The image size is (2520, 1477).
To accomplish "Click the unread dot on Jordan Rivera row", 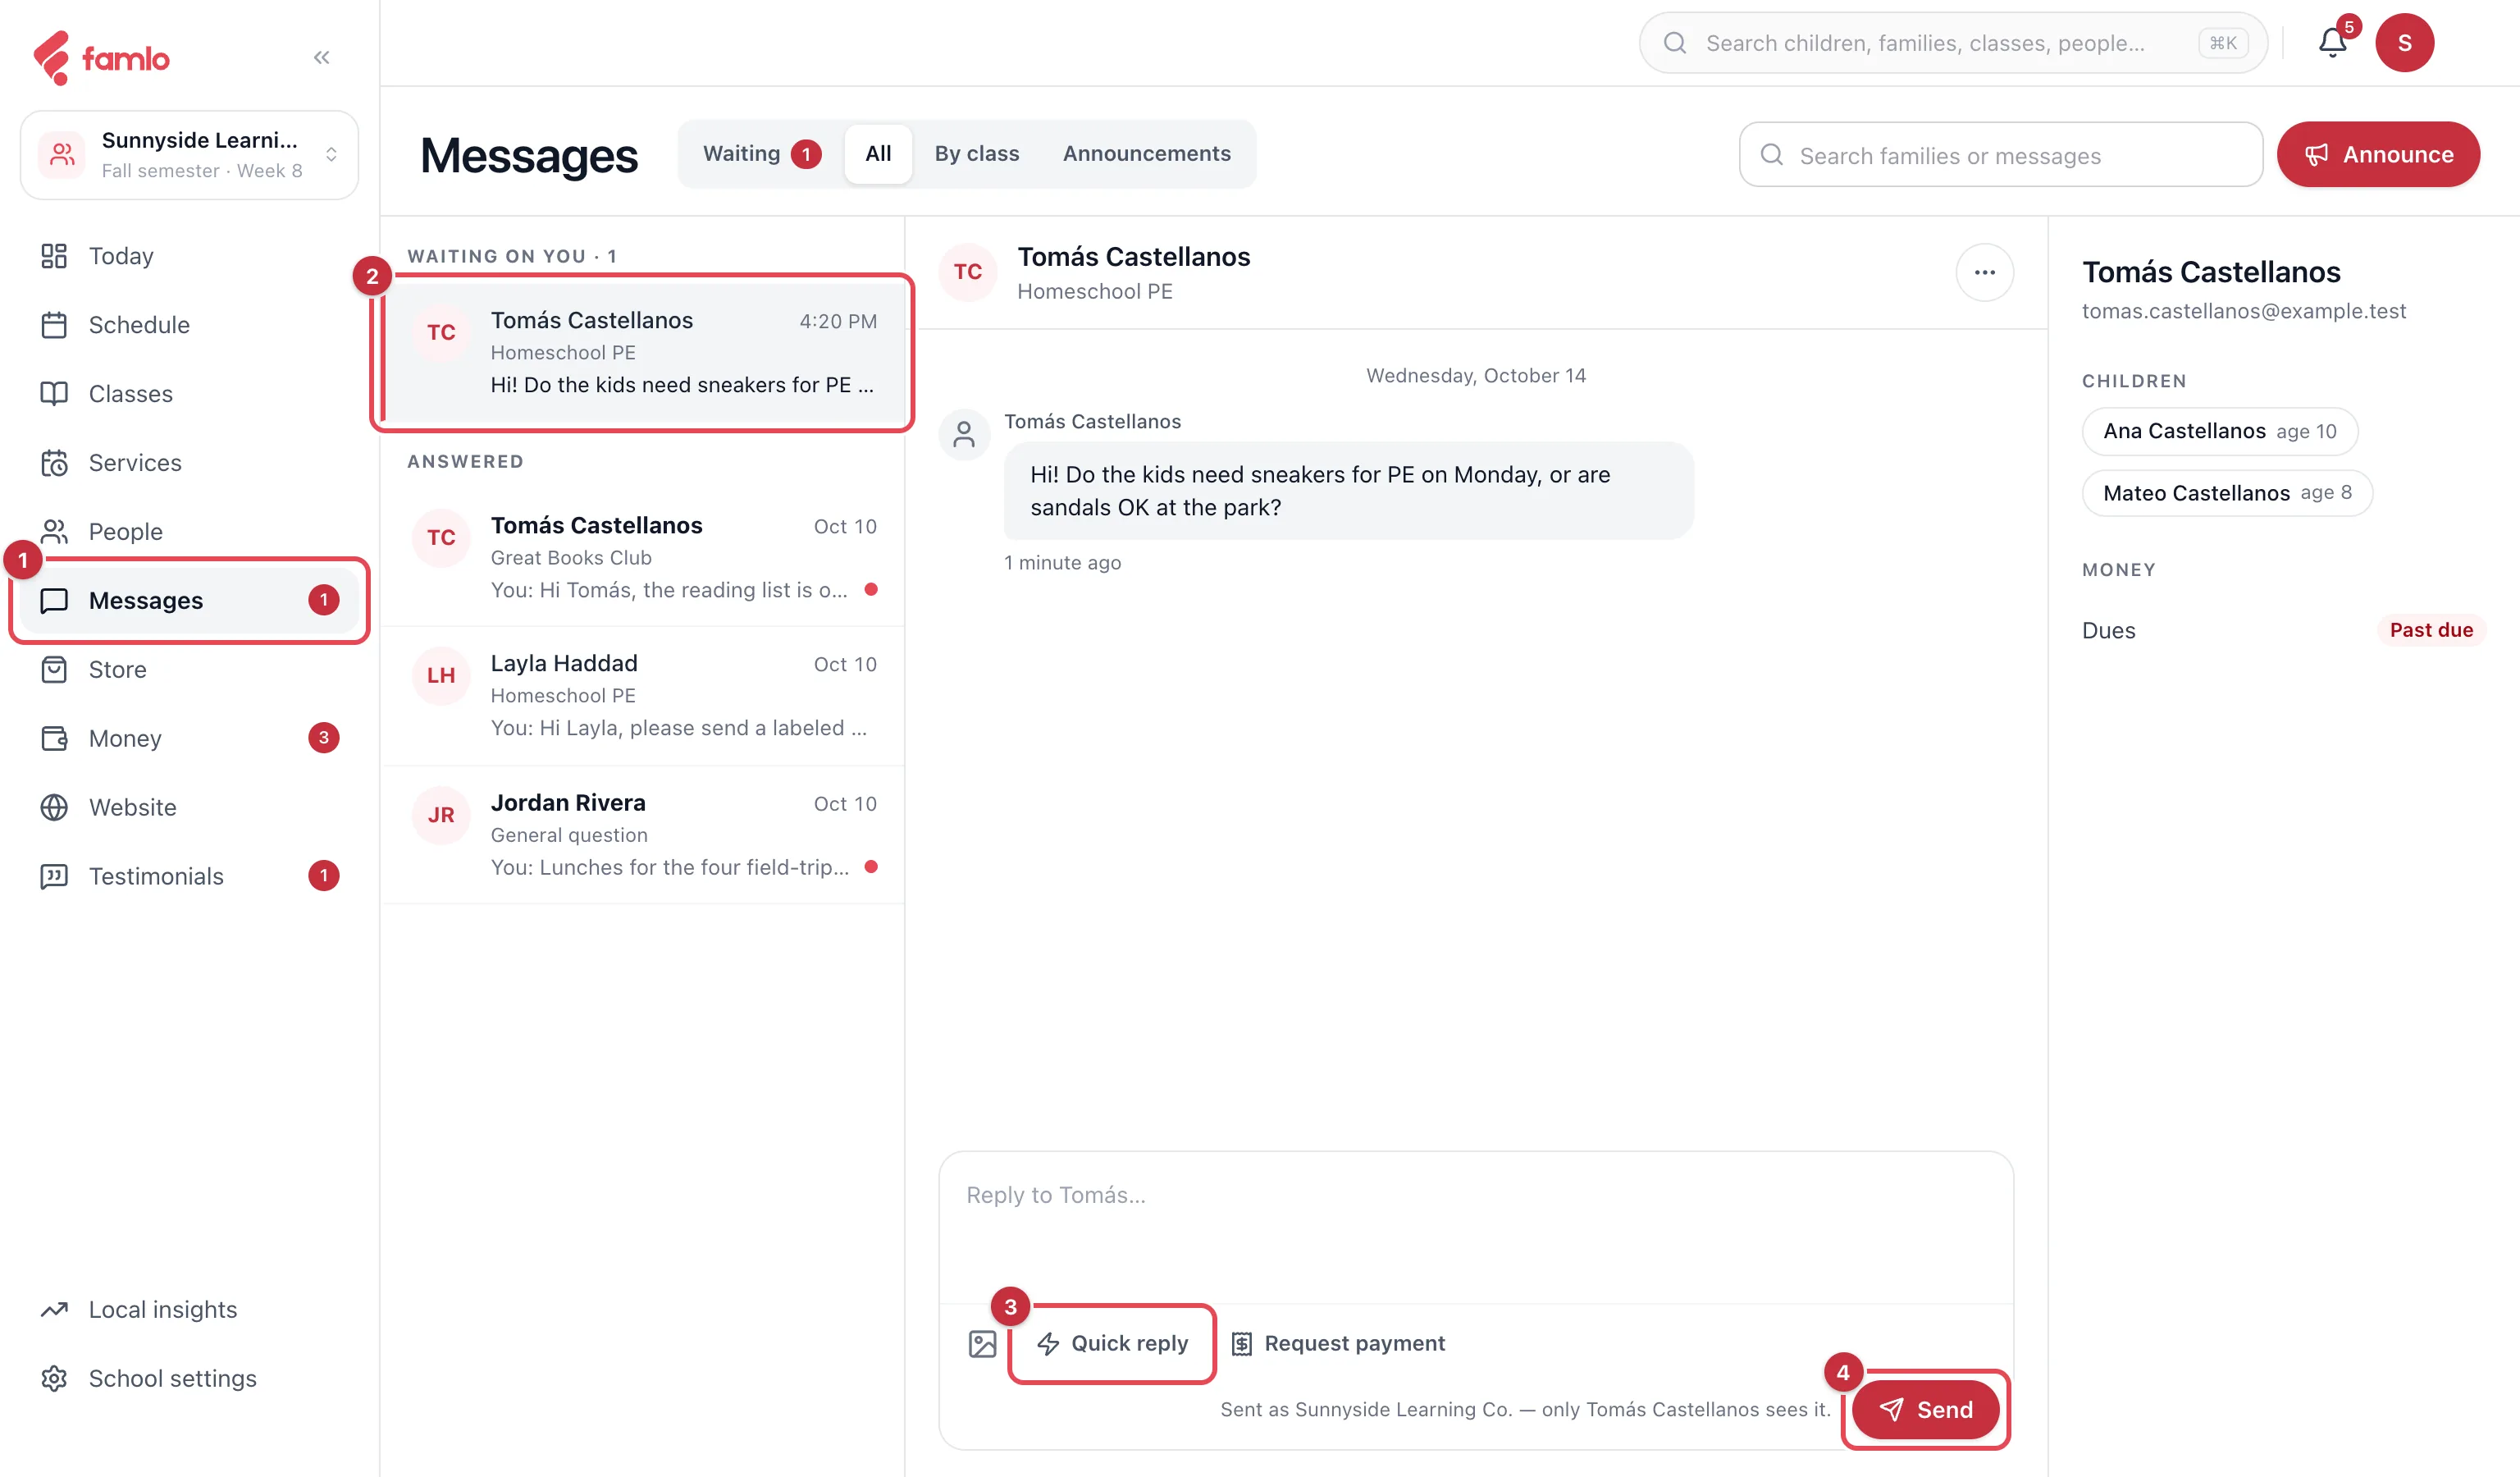I will click(871, 867).
